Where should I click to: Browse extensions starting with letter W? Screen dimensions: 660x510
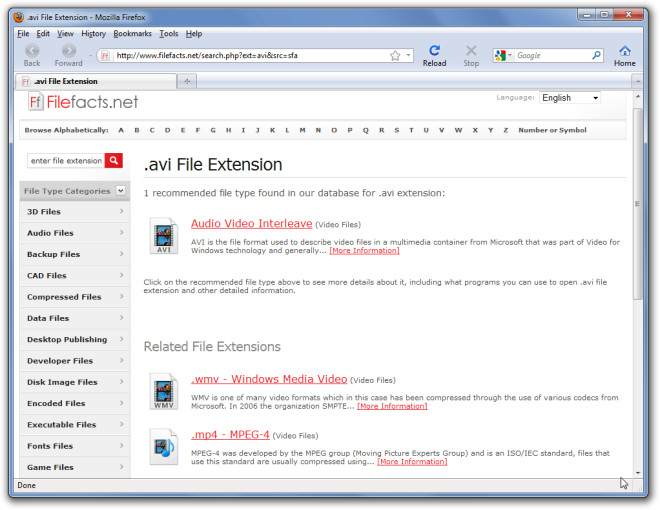458,130
